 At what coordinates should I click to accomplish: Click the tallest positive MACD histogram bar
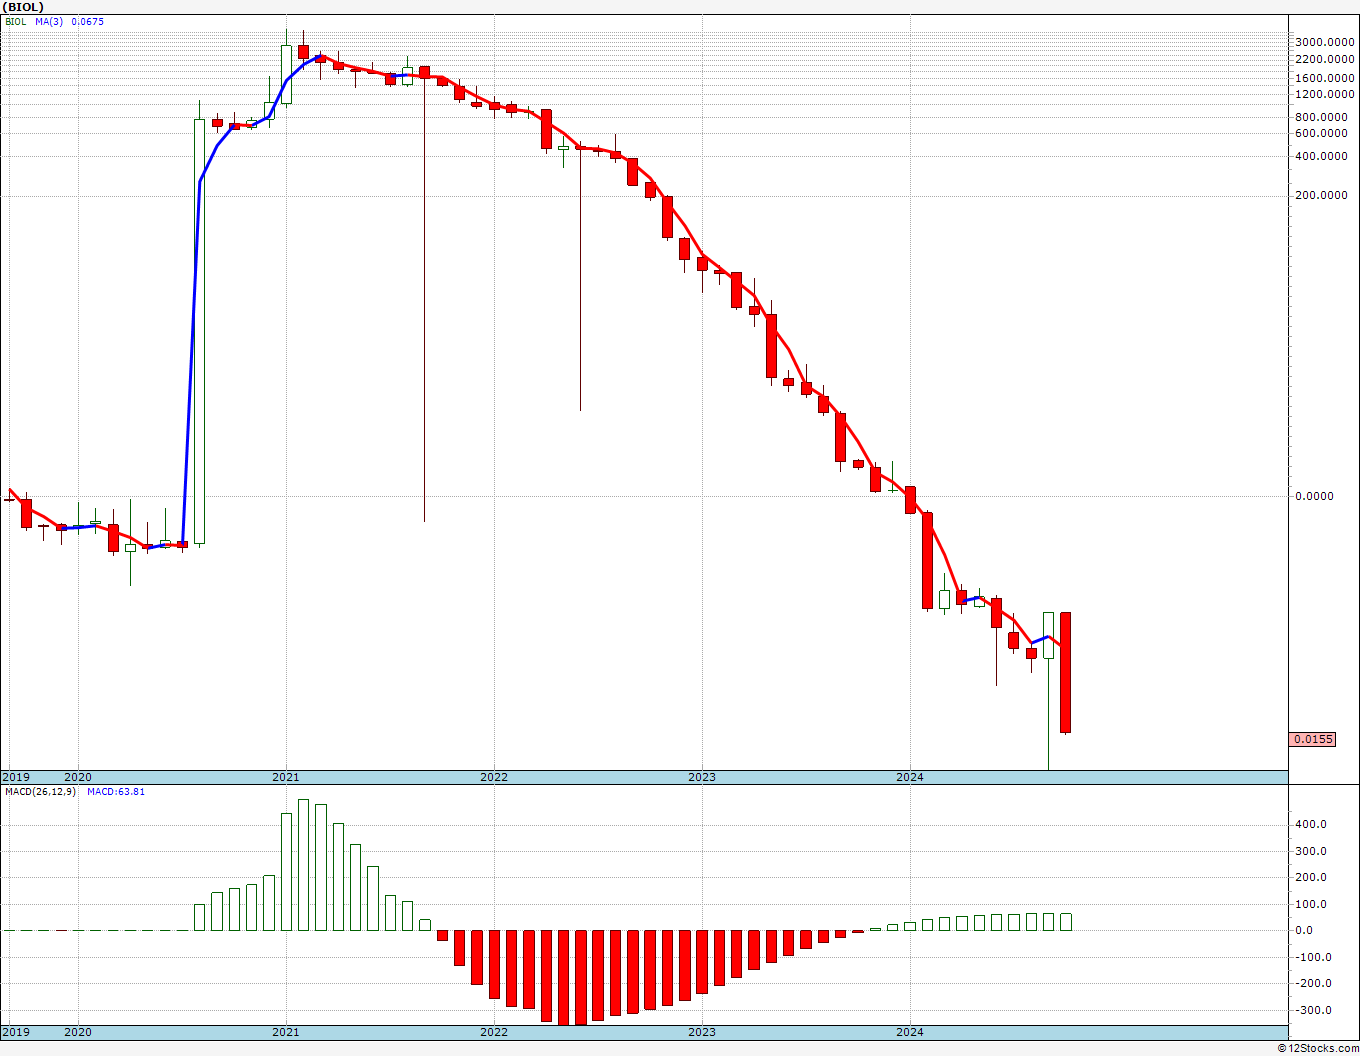click(x=303, y=865)
